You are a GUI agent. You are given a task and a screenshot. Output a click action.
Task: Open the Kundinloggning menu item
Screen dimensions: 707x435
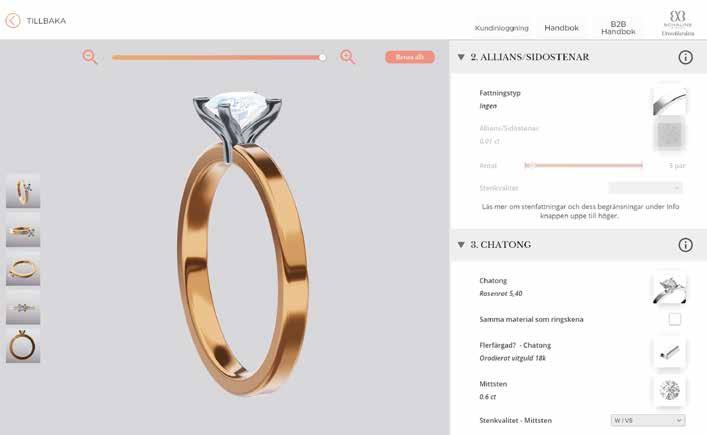[x=501, y=28]
